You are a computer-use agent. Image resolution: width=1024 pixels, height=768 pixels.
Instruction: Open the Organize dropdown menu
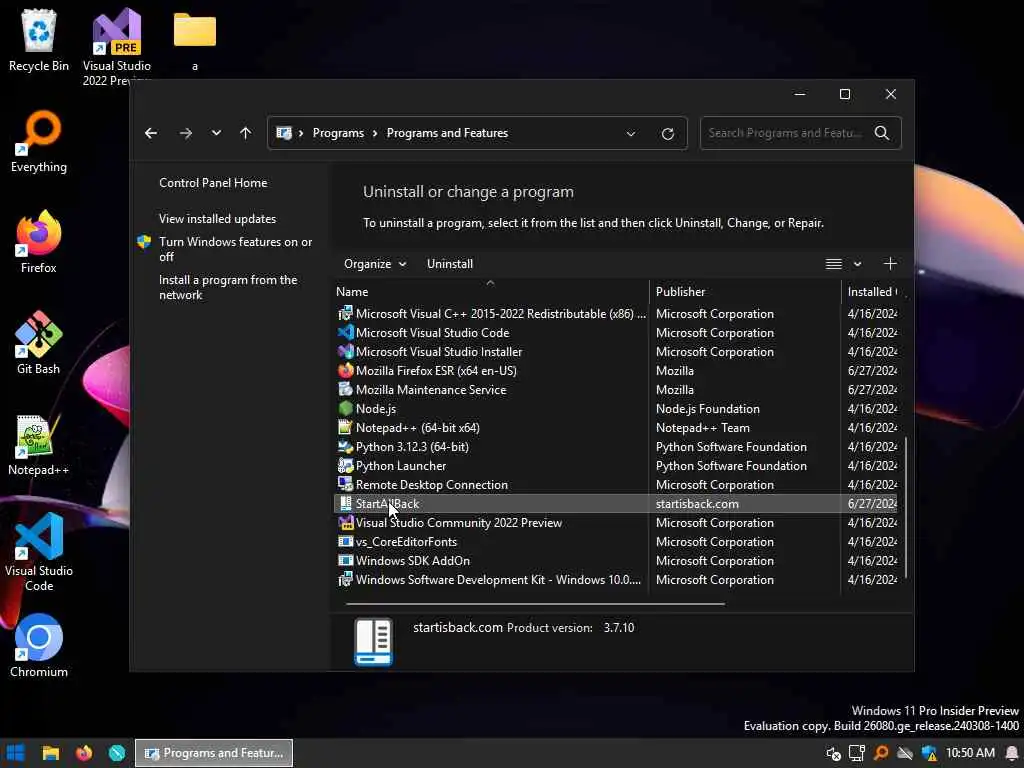[x=375, y=264]
